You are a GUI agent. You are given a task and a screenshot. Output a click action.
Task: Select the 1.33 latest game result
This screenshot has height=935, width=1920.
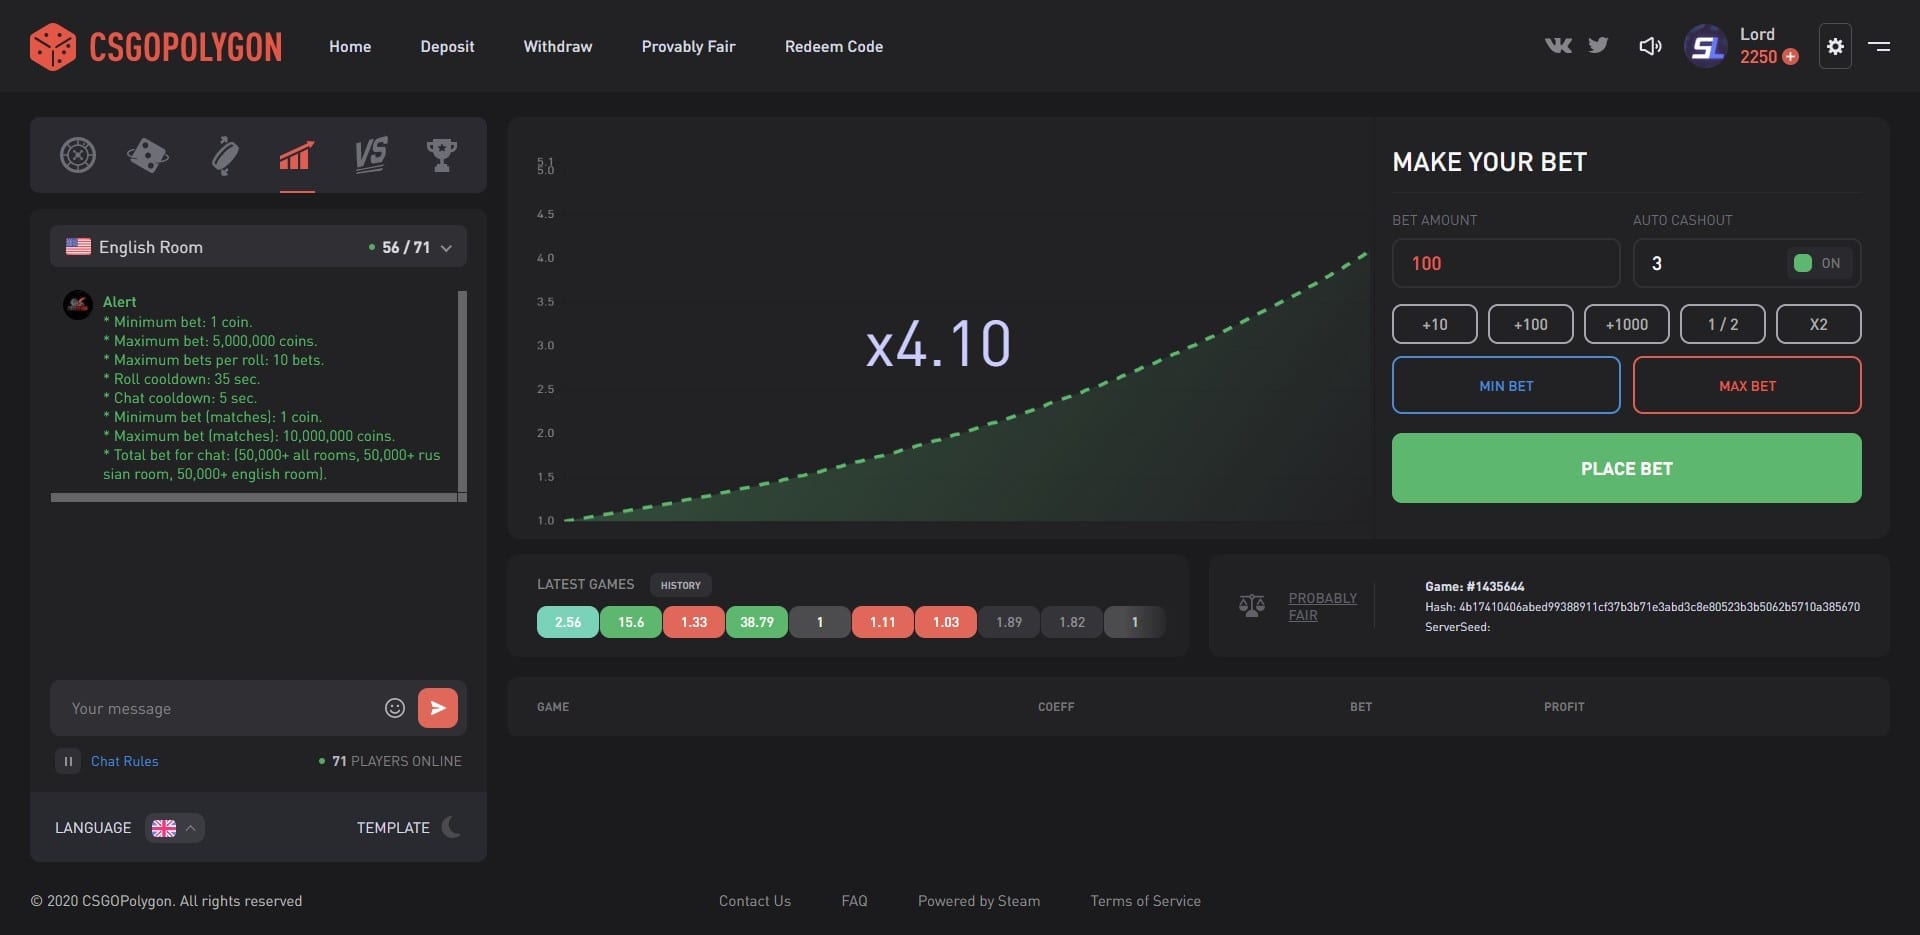(694, 622)
